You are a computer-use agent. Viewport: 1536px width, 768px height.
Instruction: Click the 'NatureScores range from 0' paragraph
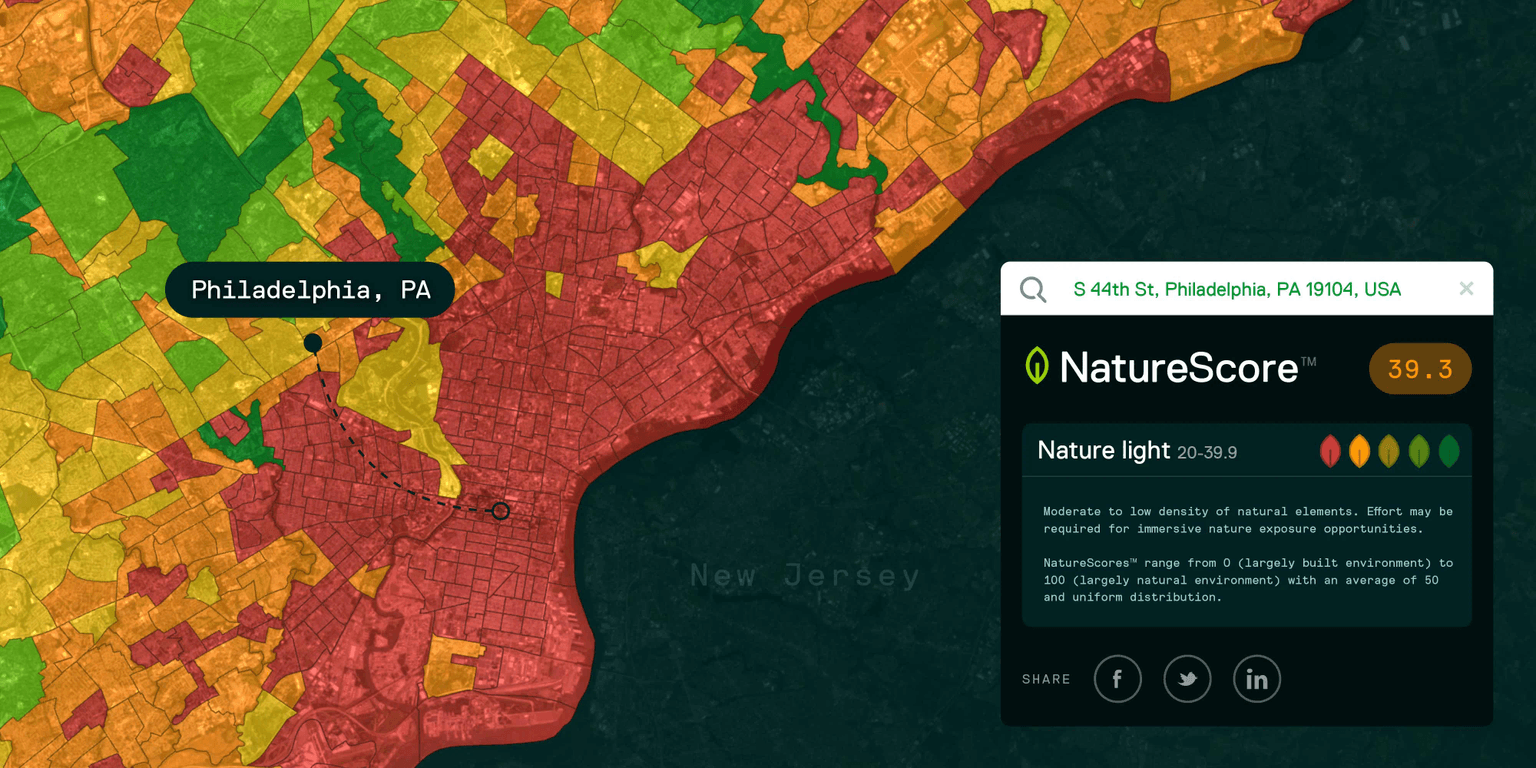pyautogui.click(x=1248, y=580)
